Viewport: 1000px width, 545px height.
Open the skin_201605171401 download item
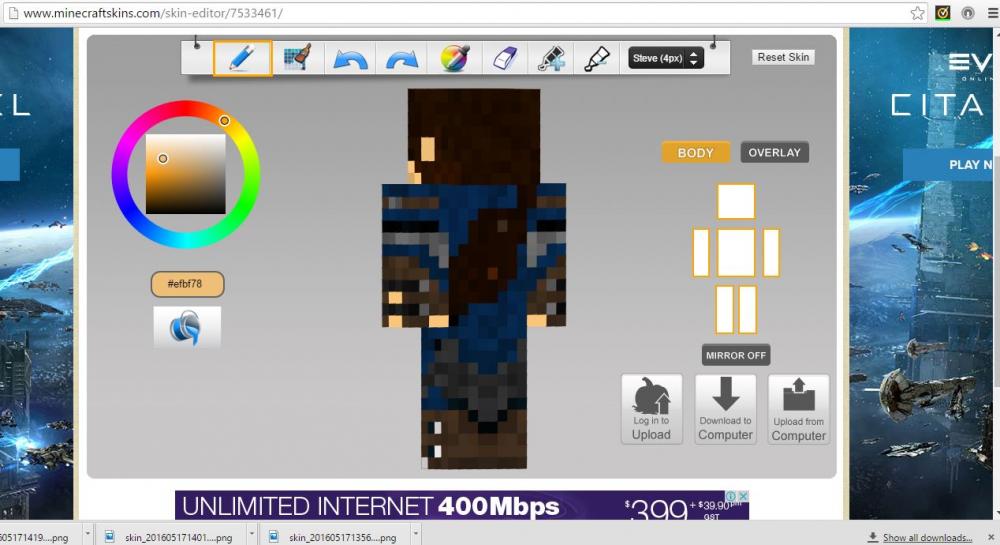click(171, 537)
